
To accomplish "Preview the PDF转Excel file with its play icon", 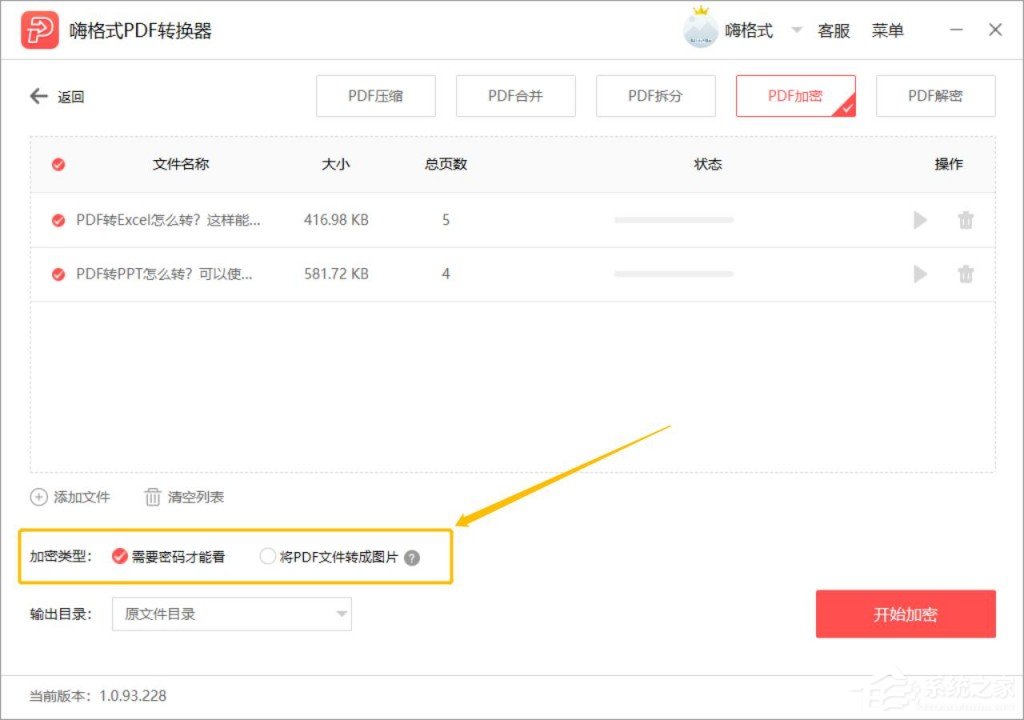I will [x=919, y=220].
